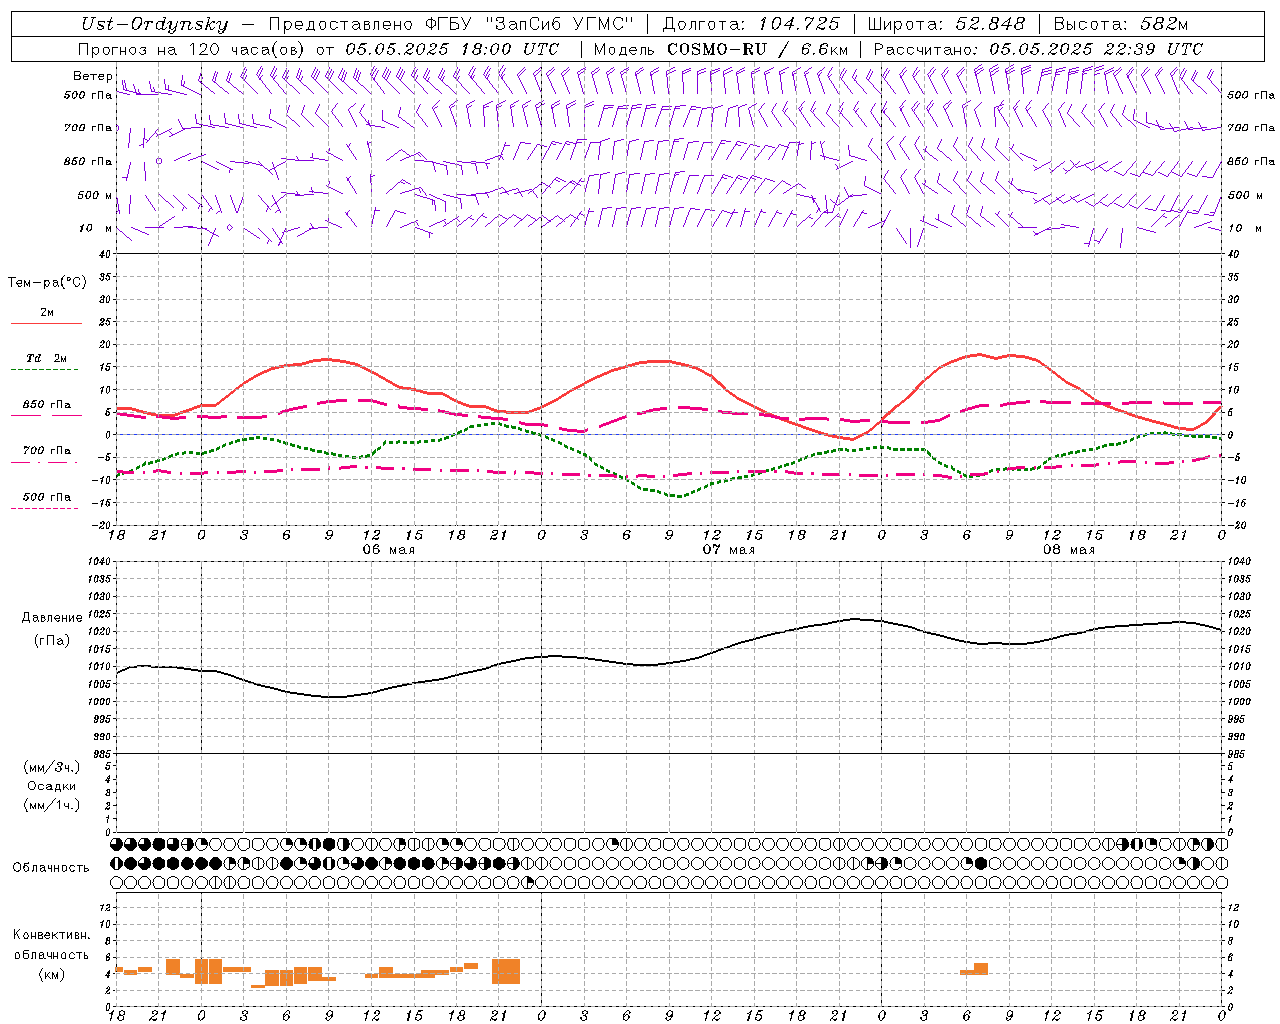Select the 'Td 2м' dew point legend entry
This screenshot has height=1024, width=1280.
[46, 358]
